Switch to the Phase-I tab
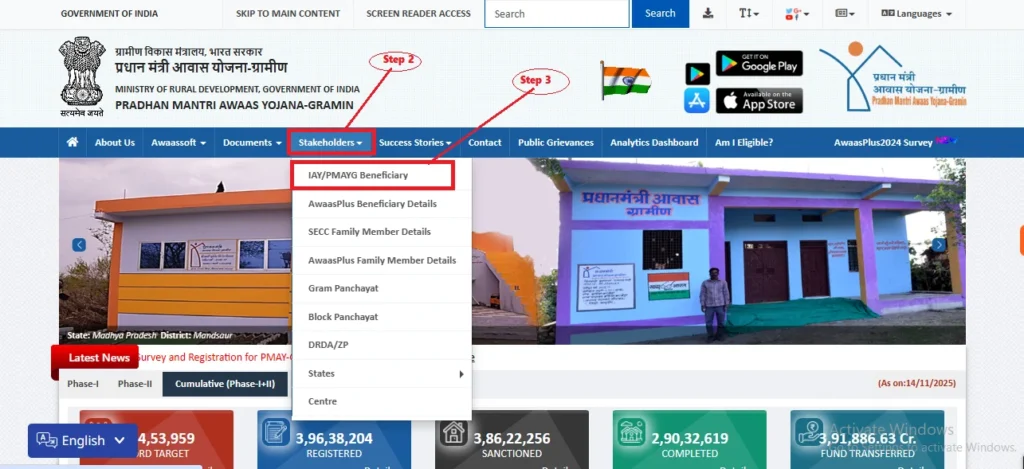 (83, 384)
